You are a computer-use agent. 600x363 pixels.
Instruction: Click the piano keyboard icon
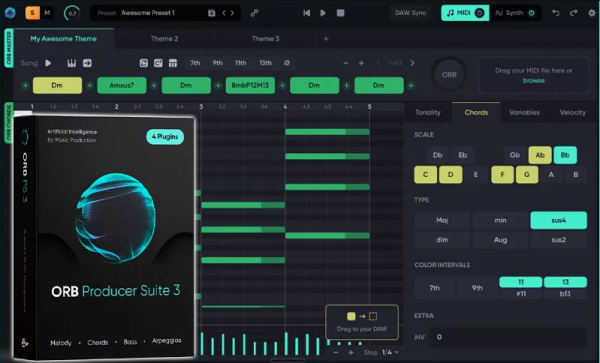click(72, 63)
